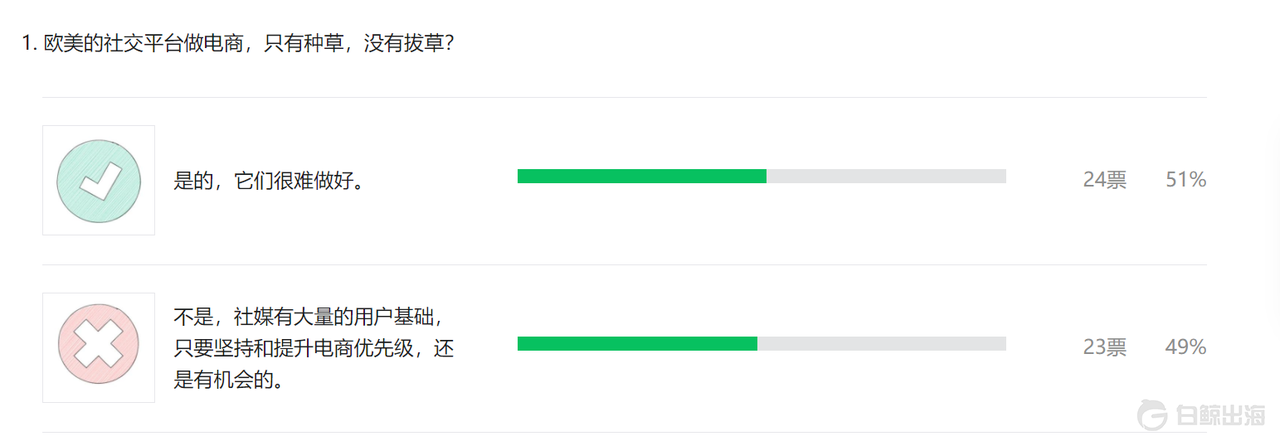Screen dimensions: 1280x446
Task: Select the option 是的，它们很难做好。
Action: pos(269,181)
